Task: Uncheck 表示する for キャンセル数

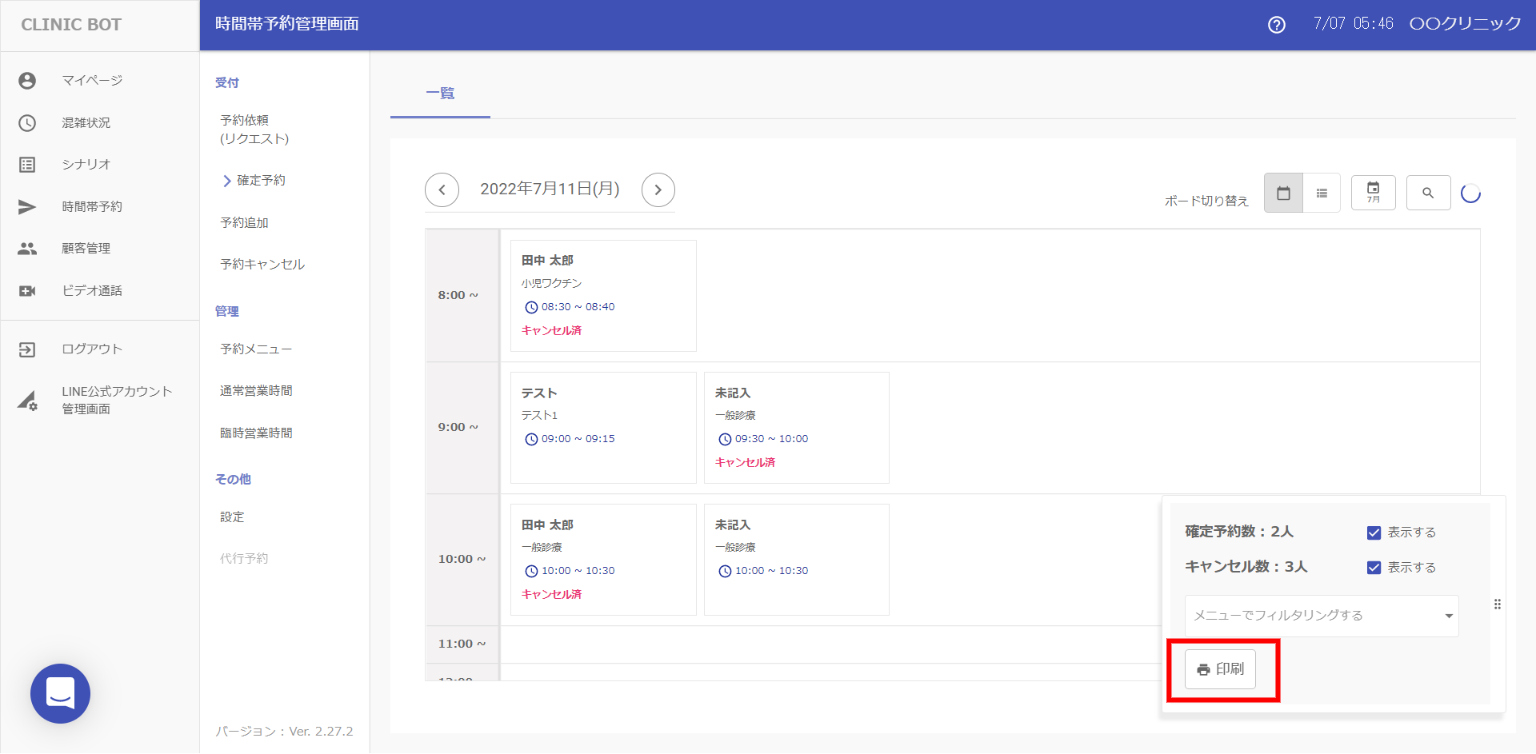Action: click(1374, 567)
